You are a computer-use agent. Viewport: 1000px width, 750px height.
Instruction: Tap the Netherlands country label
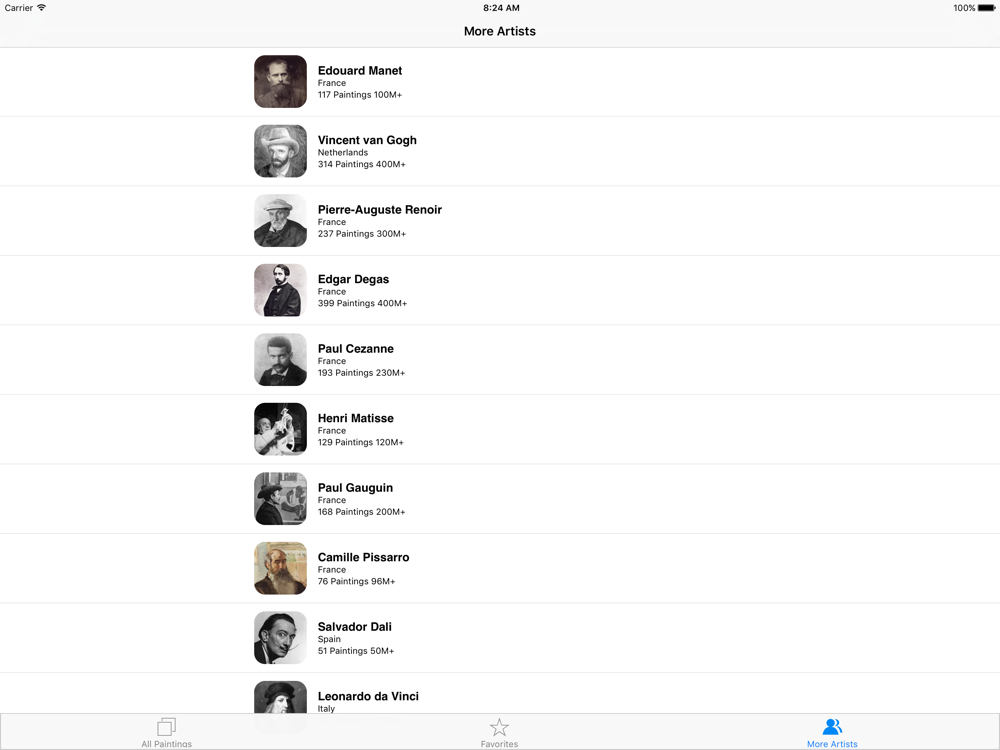(343, 152)
